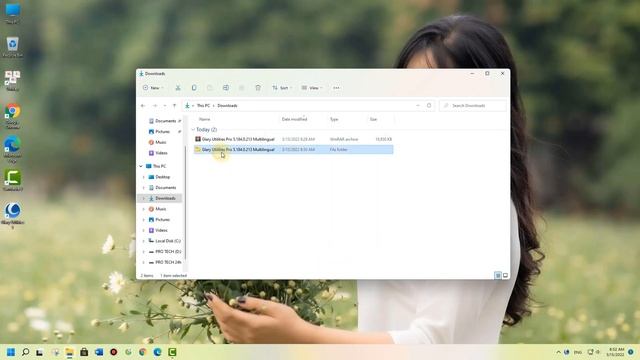The width and height of the screenshot is (640, 360).
Task: Click This PC in address breadcrumb
Action: [203, 106]
